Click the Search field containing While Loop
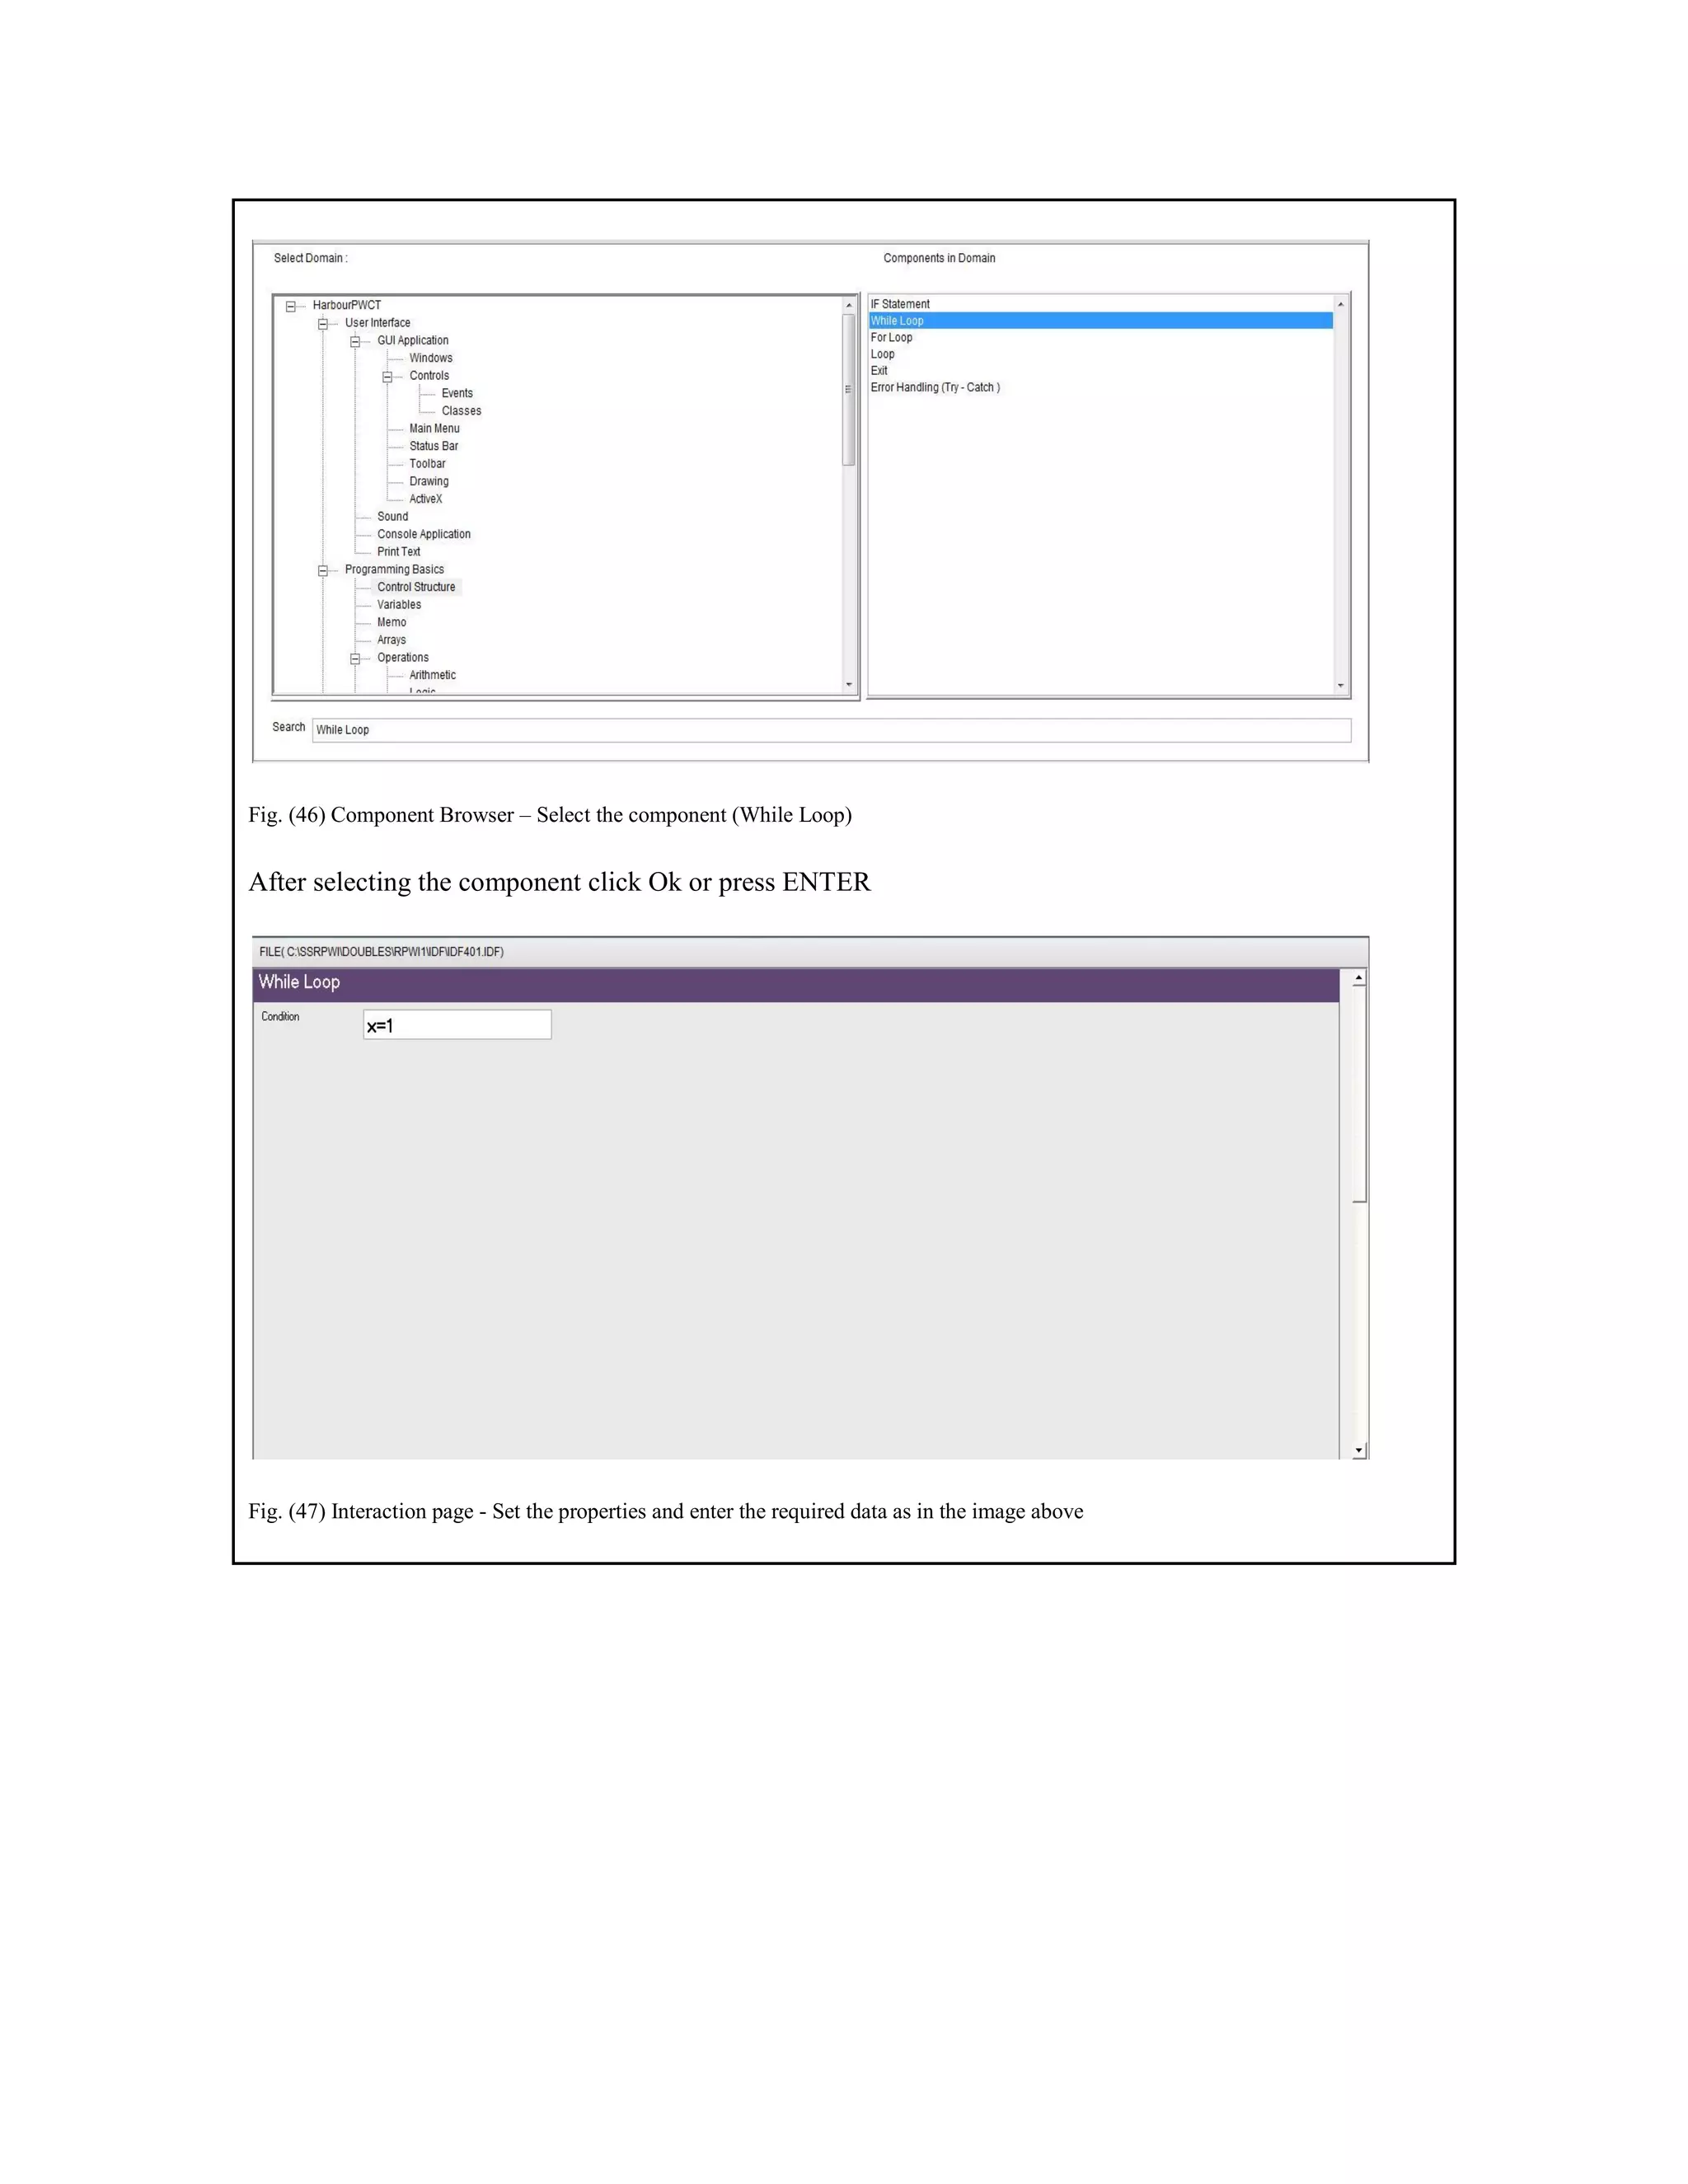1688x2184 pixels. click(831, 730)
